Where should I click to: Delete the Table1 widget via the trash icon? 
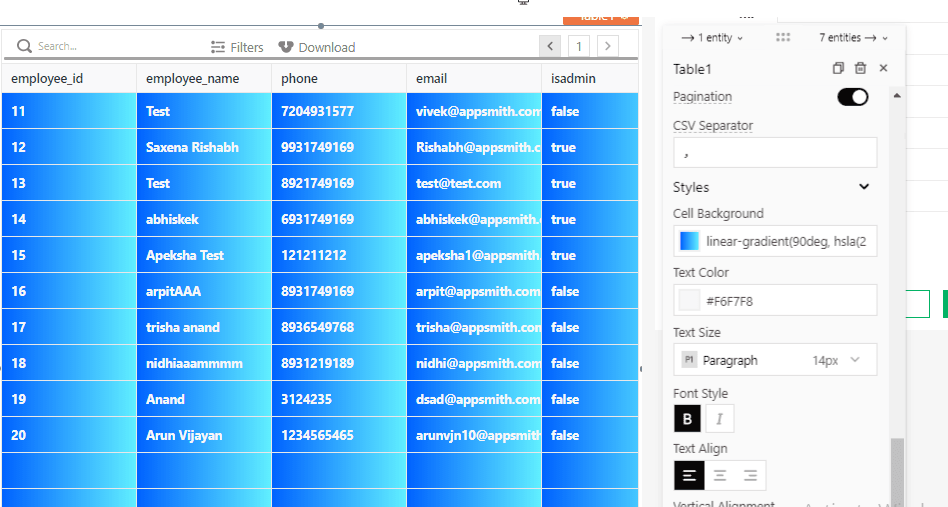(x=860, y=68)
